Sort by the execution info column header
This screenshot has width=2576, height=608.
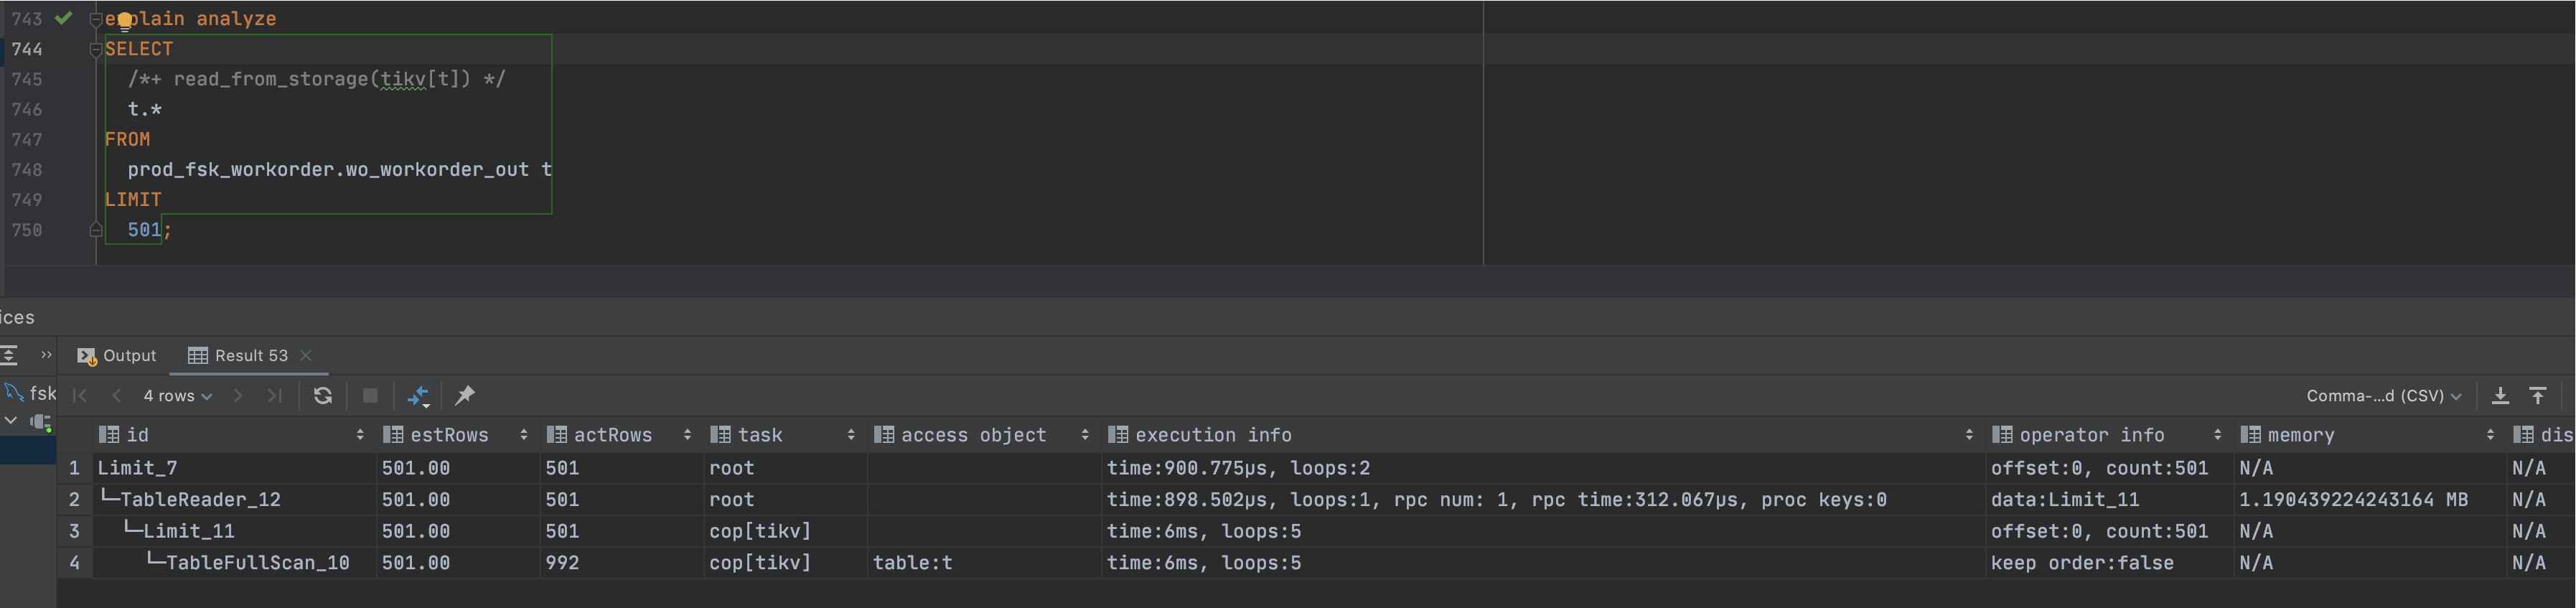pyautogui.click(x=1213, y=435)
